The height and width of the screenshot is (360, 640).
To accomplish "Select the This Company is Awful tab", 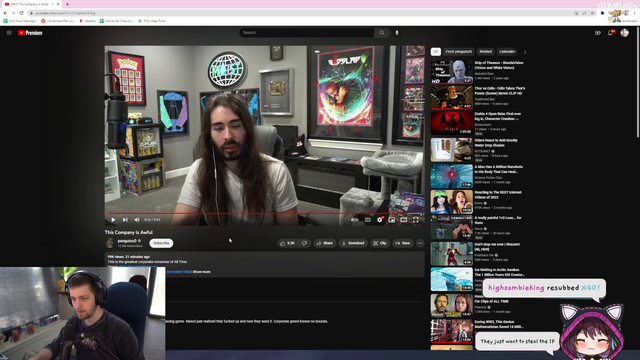I will (x=32, y=4).
